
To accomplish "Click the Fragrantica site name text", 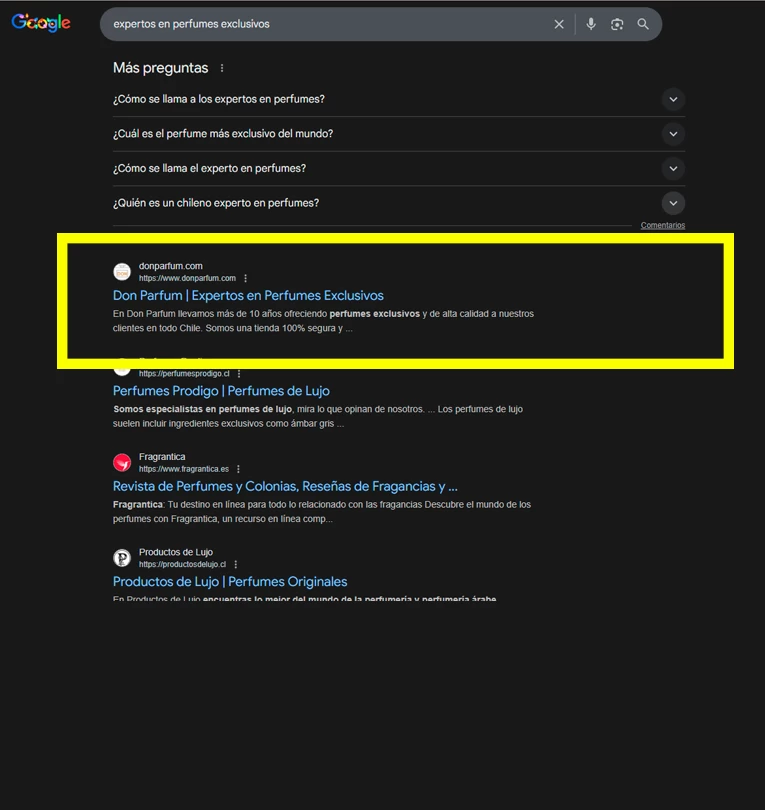I will (x=162, y=457).
